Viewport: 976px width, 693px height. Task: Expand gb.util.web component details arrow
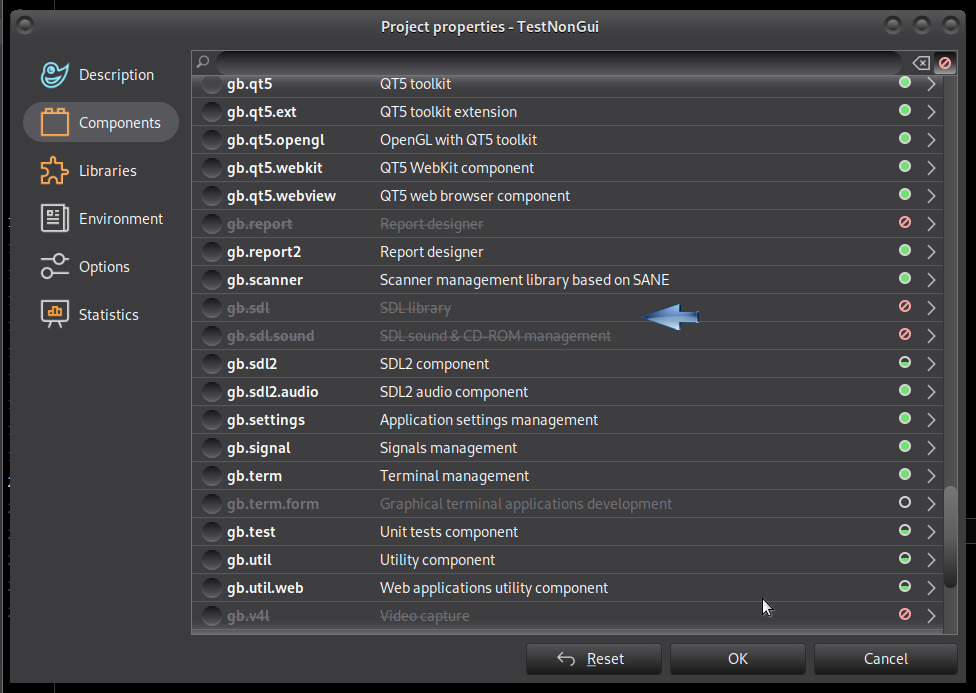click(931, 588)
